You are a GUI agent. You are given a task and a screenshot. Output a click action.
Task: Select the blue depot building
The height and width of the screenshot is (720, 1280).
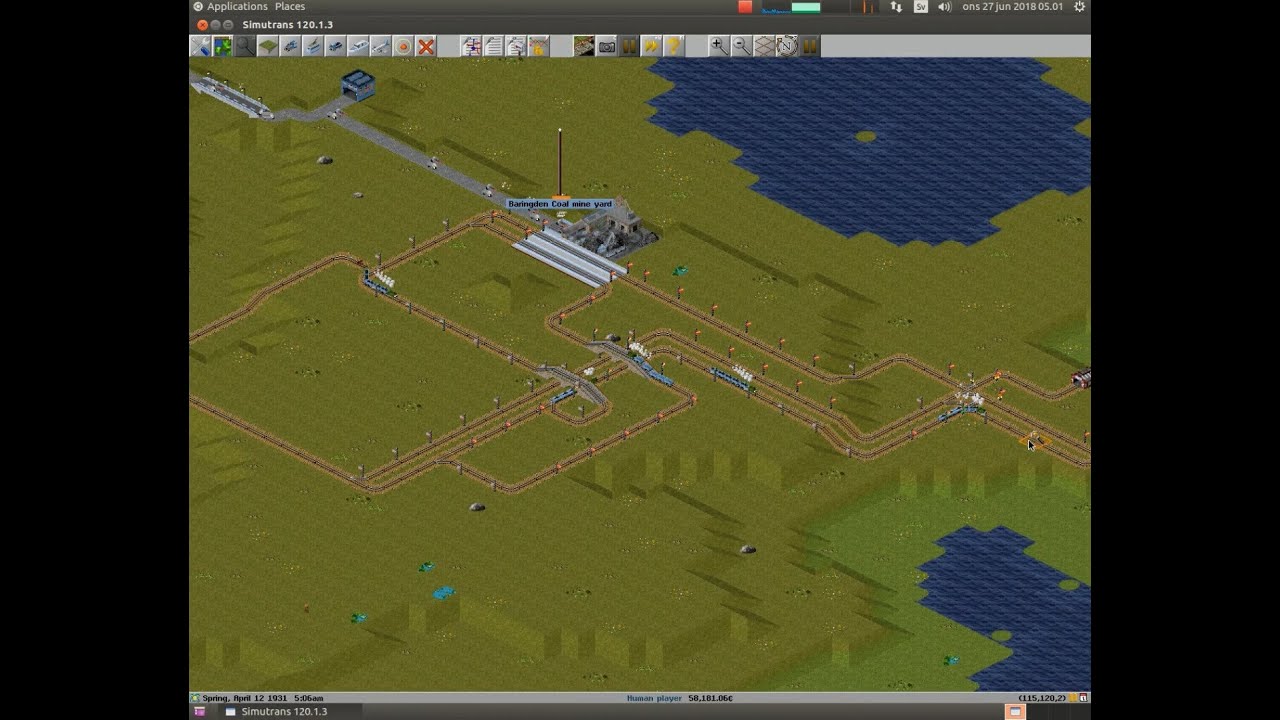click(357, 85)
